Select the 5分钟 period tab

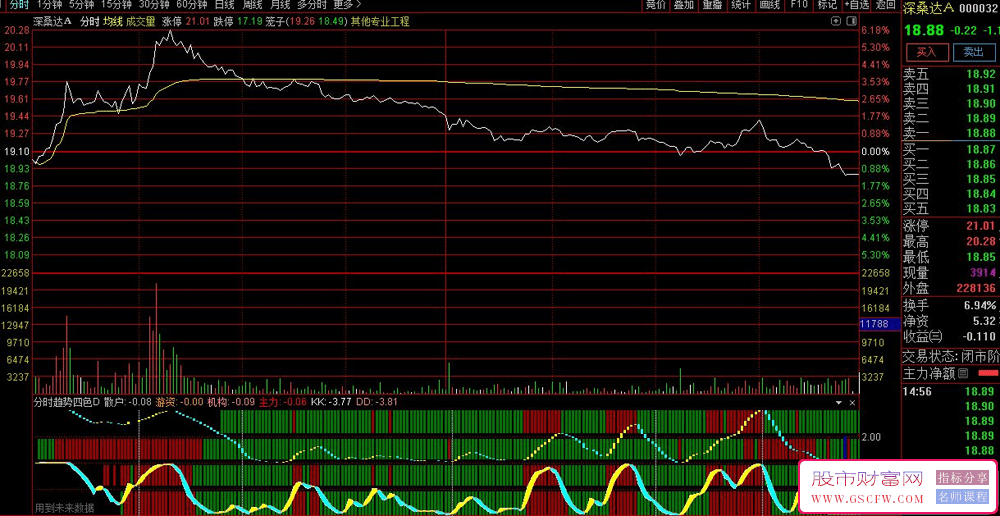click(x=80, y=4)
